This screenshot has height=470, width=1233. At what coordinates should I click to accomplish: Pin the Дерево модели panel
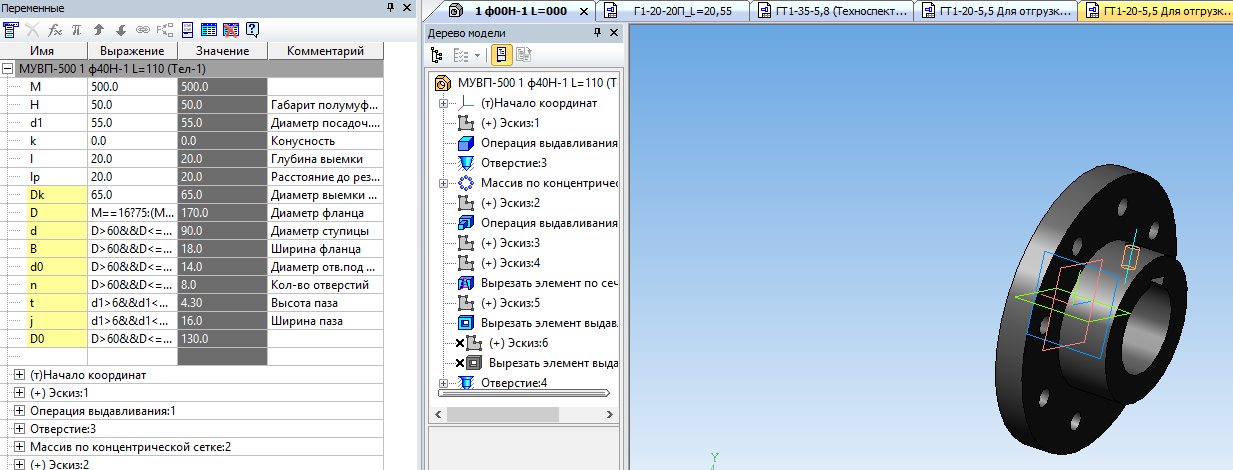pyautogui.click(x=596, y=33)
